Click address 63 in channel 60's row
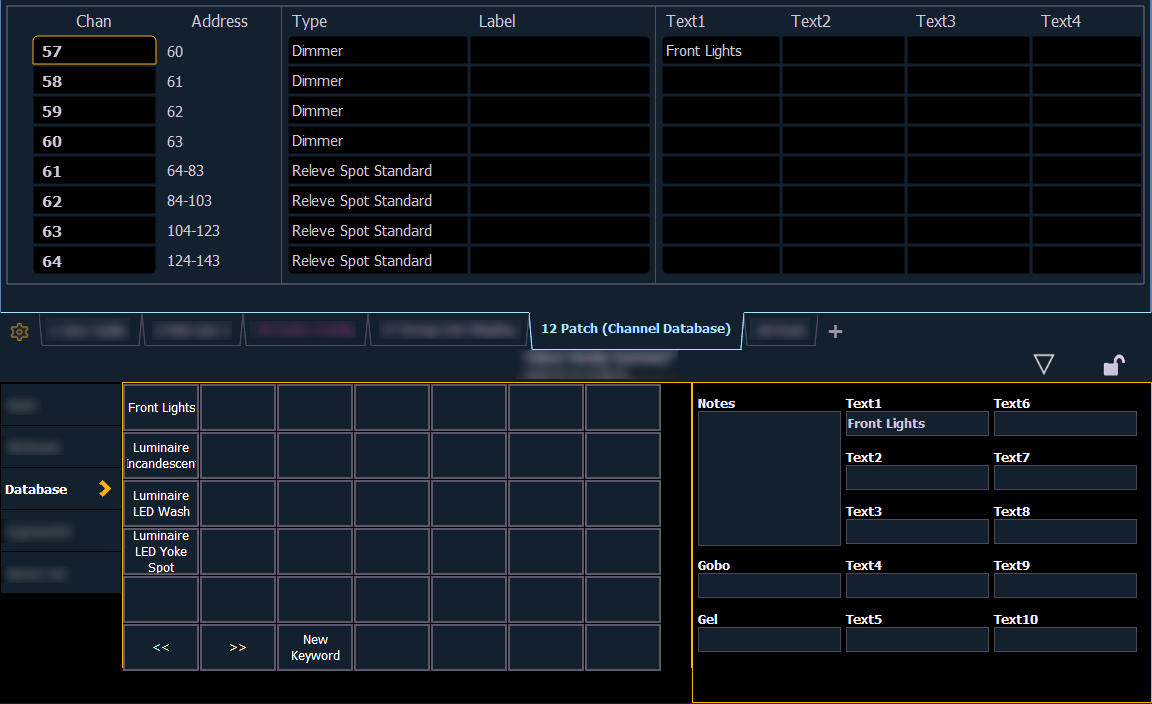 [175, 142]
